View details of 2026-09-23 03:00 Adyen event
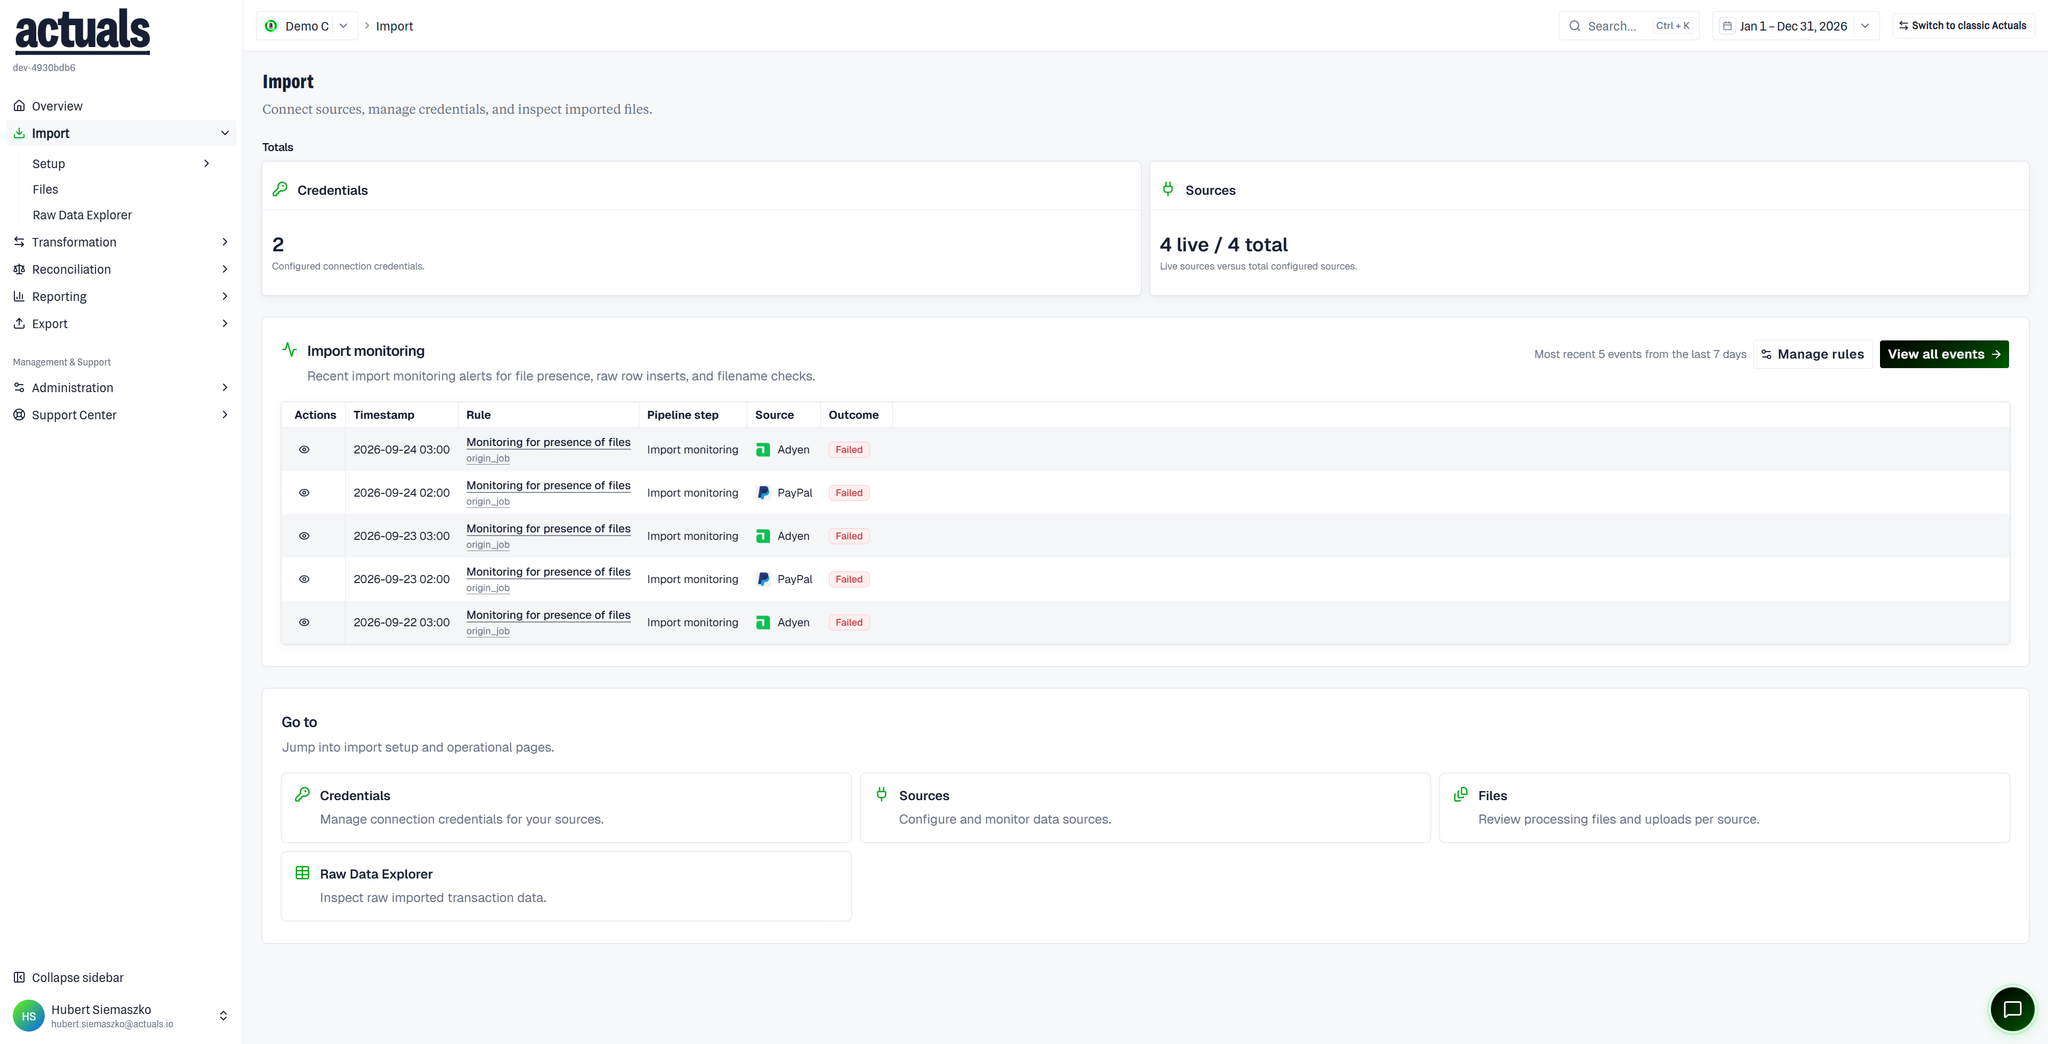Image resolution: width=2048 pixels, height=1044 pixels. (x=304, y=536)
